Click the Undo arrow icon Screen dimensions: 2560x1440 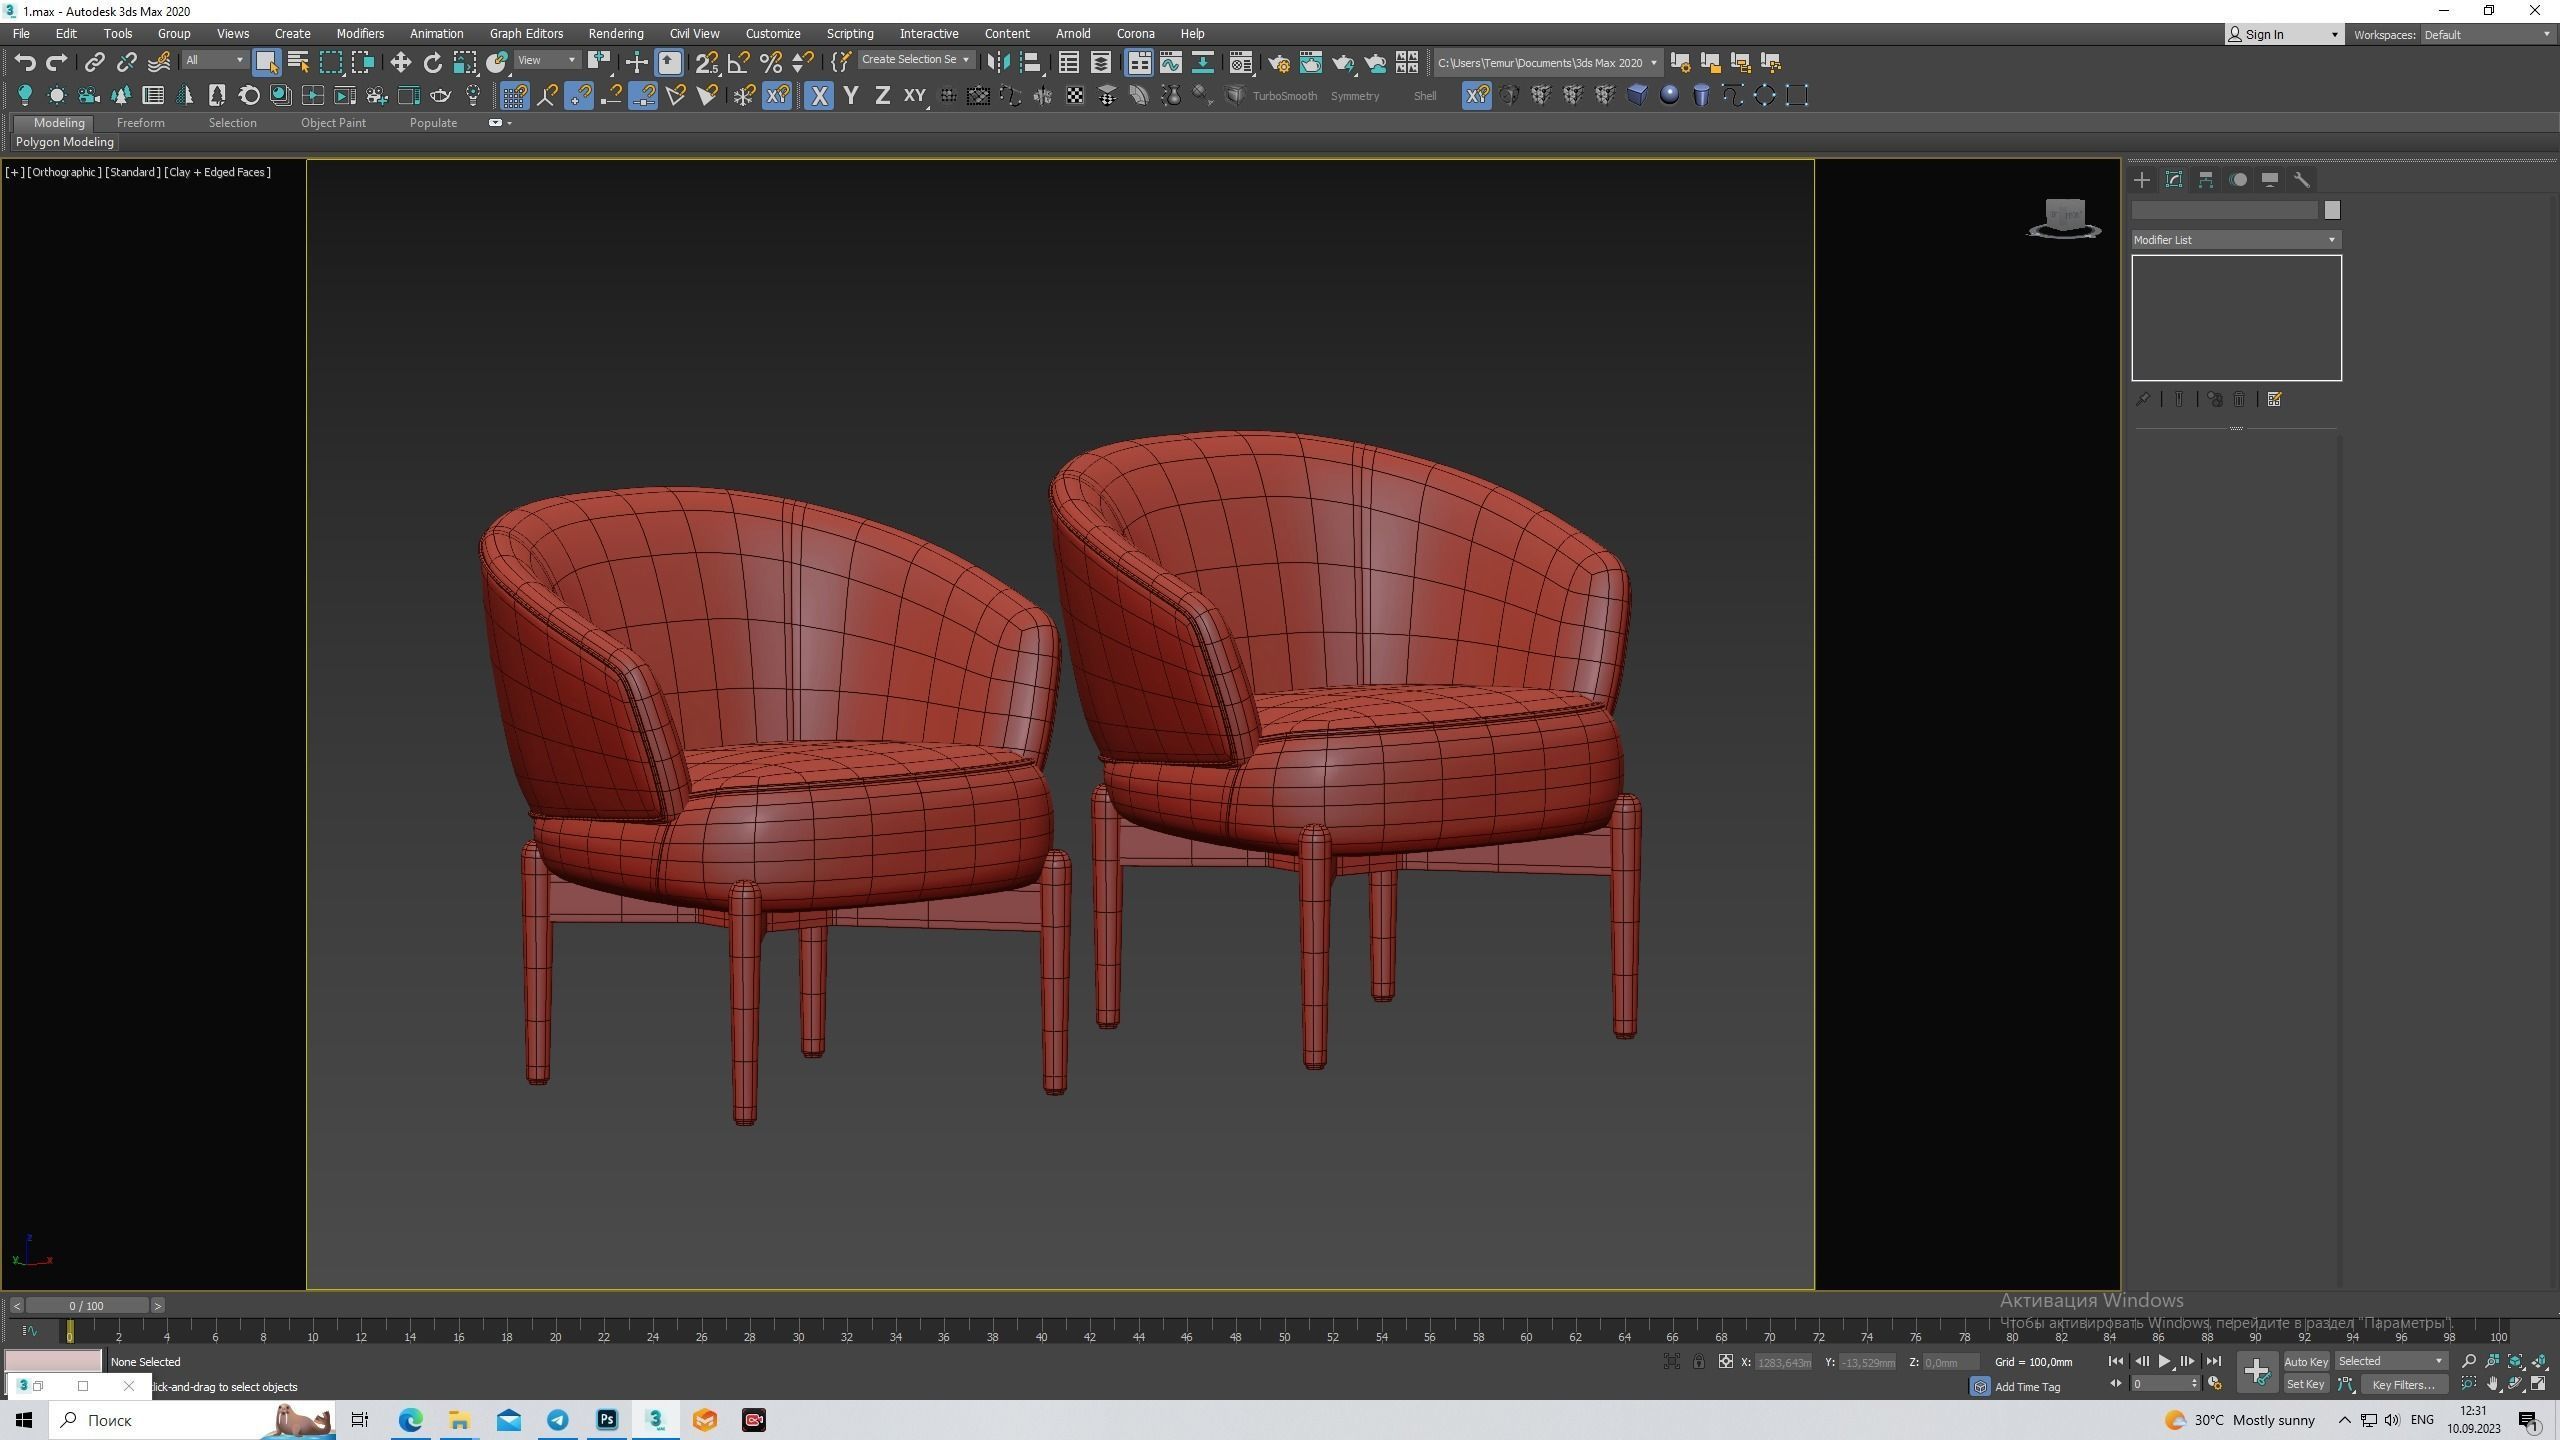pos(25,62)
